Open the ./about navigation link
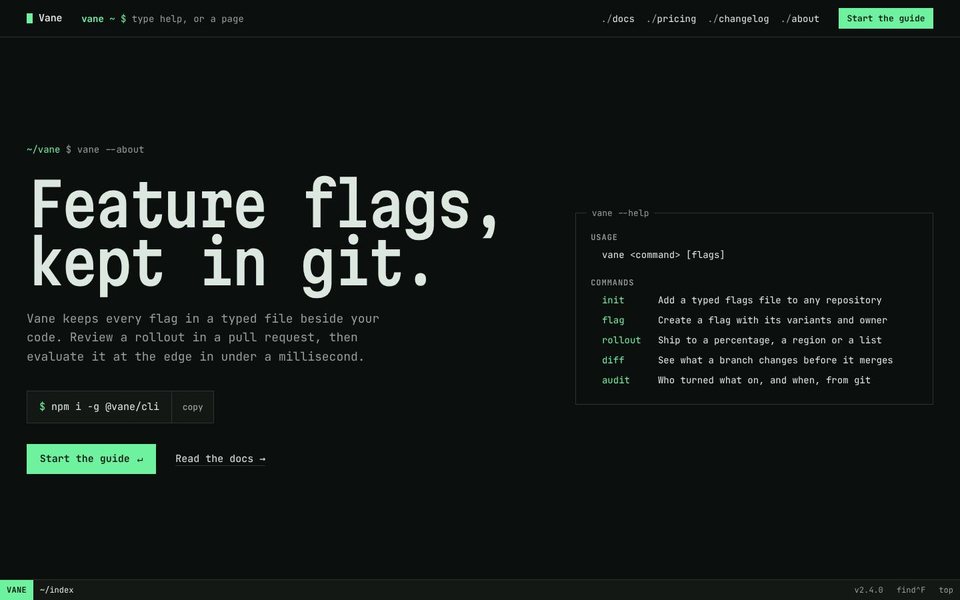 click(800, 19)
